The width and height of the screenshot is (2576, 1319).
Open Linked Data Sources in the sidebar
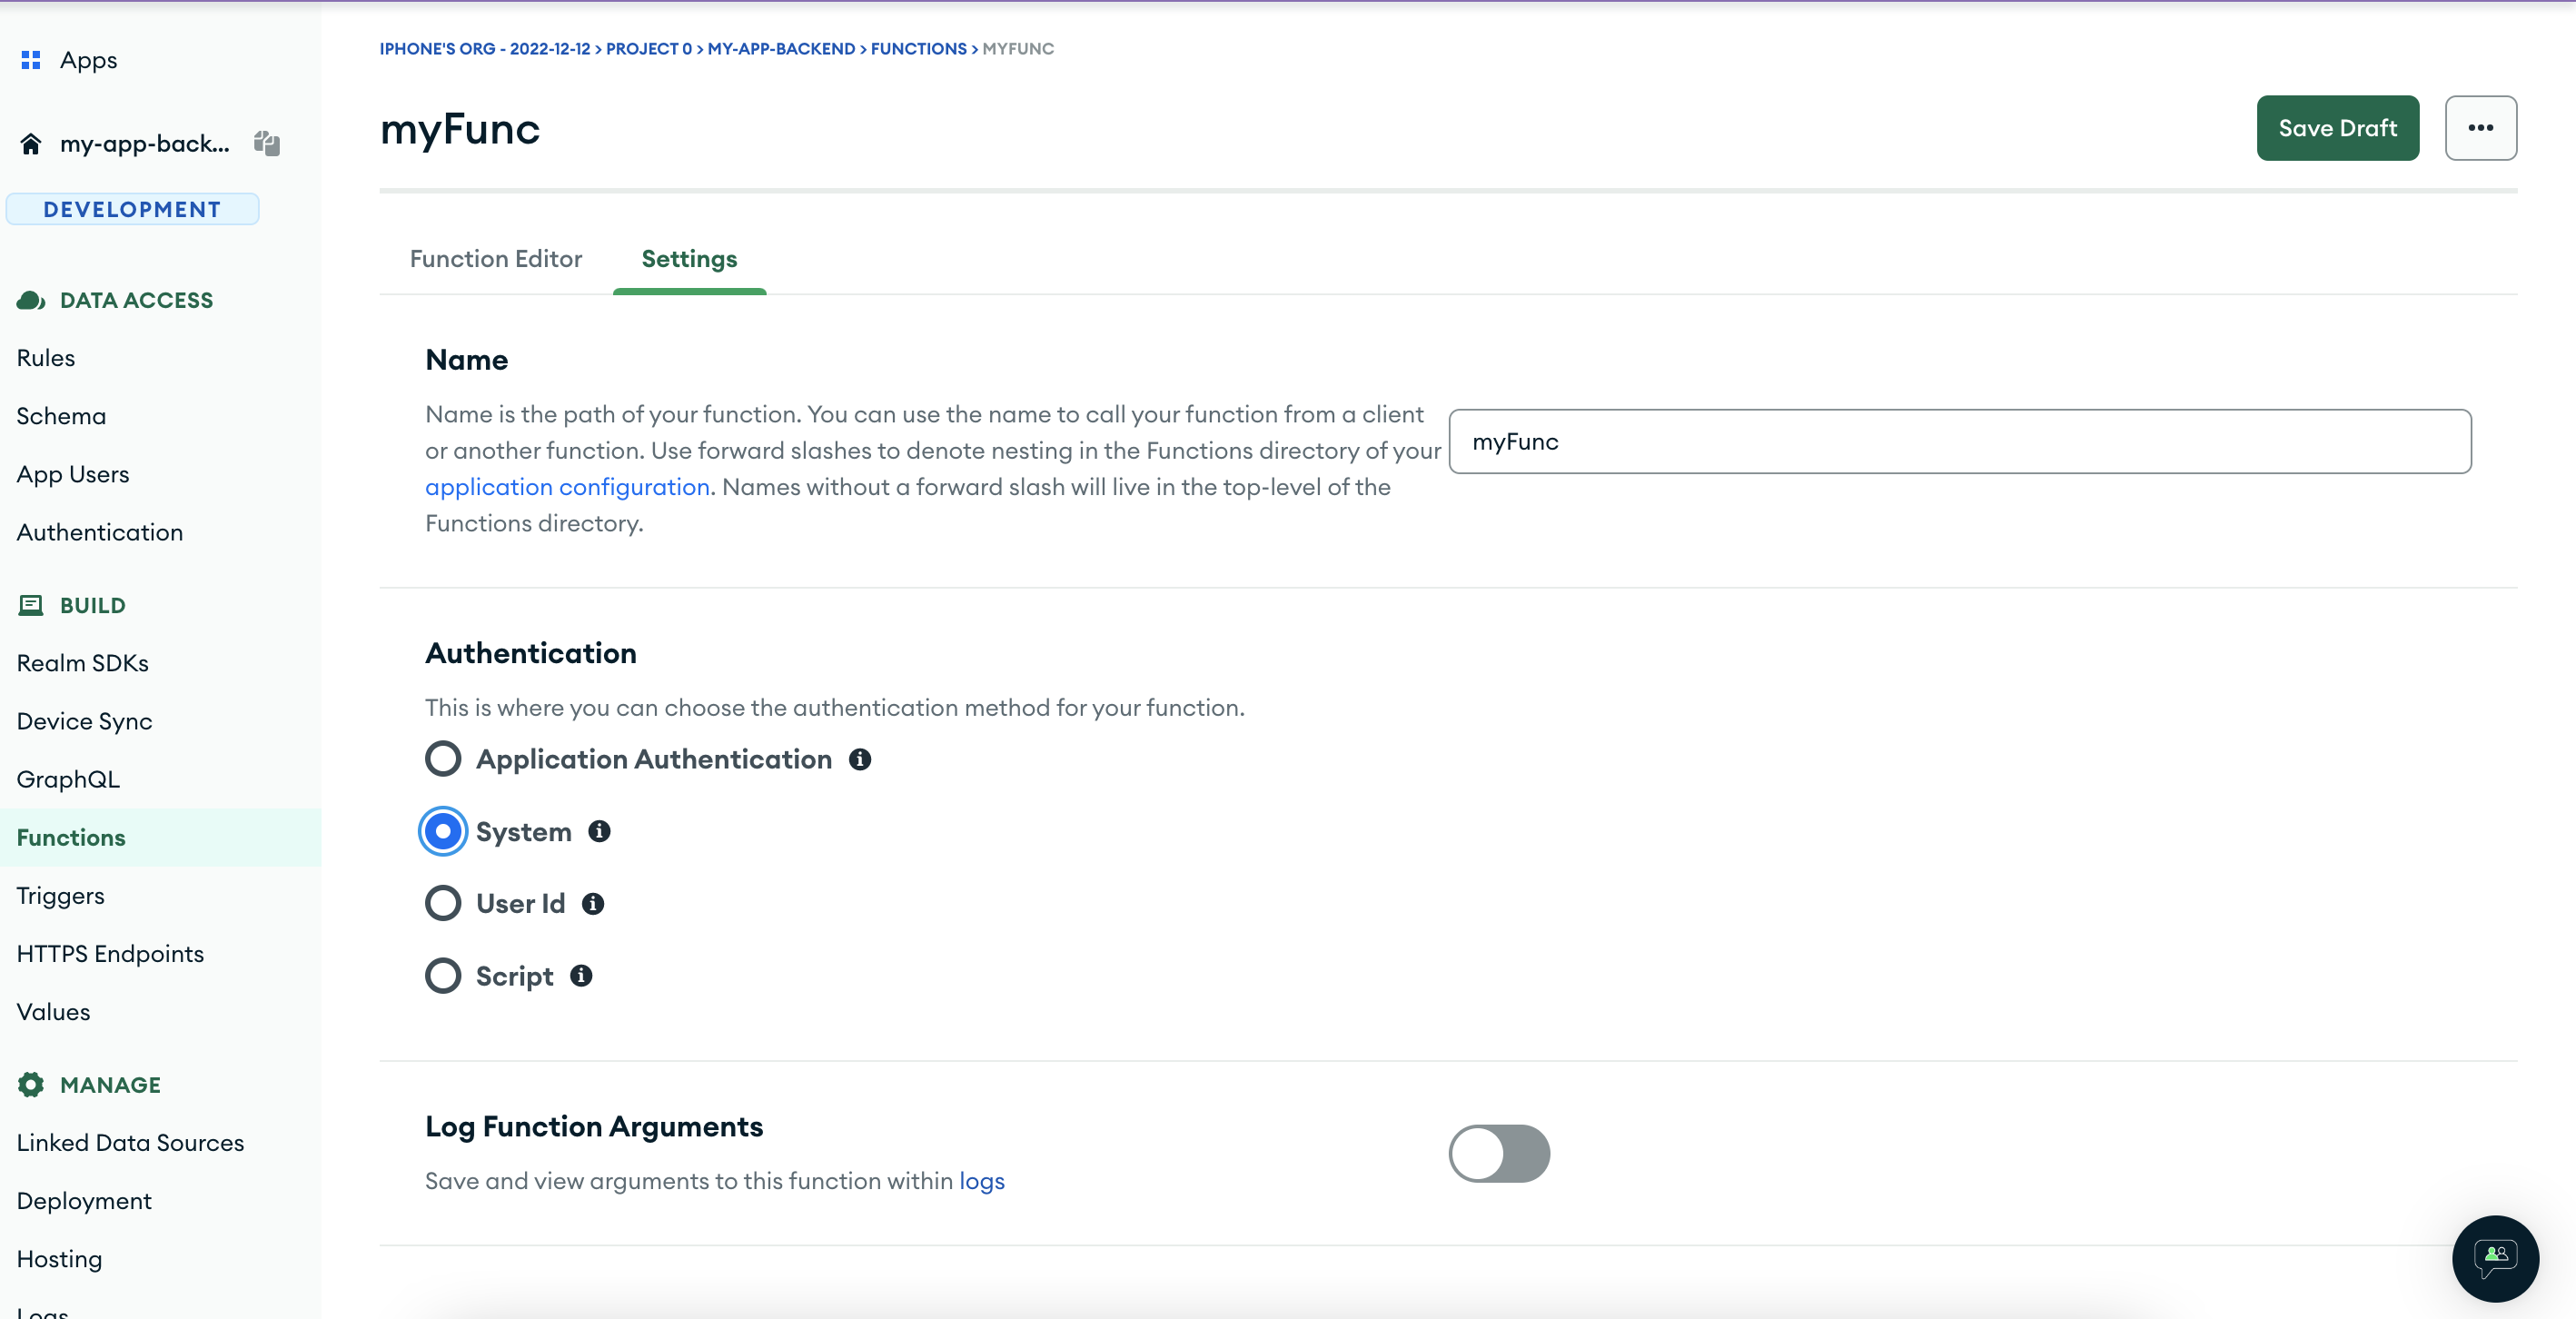click(131, 1143)
